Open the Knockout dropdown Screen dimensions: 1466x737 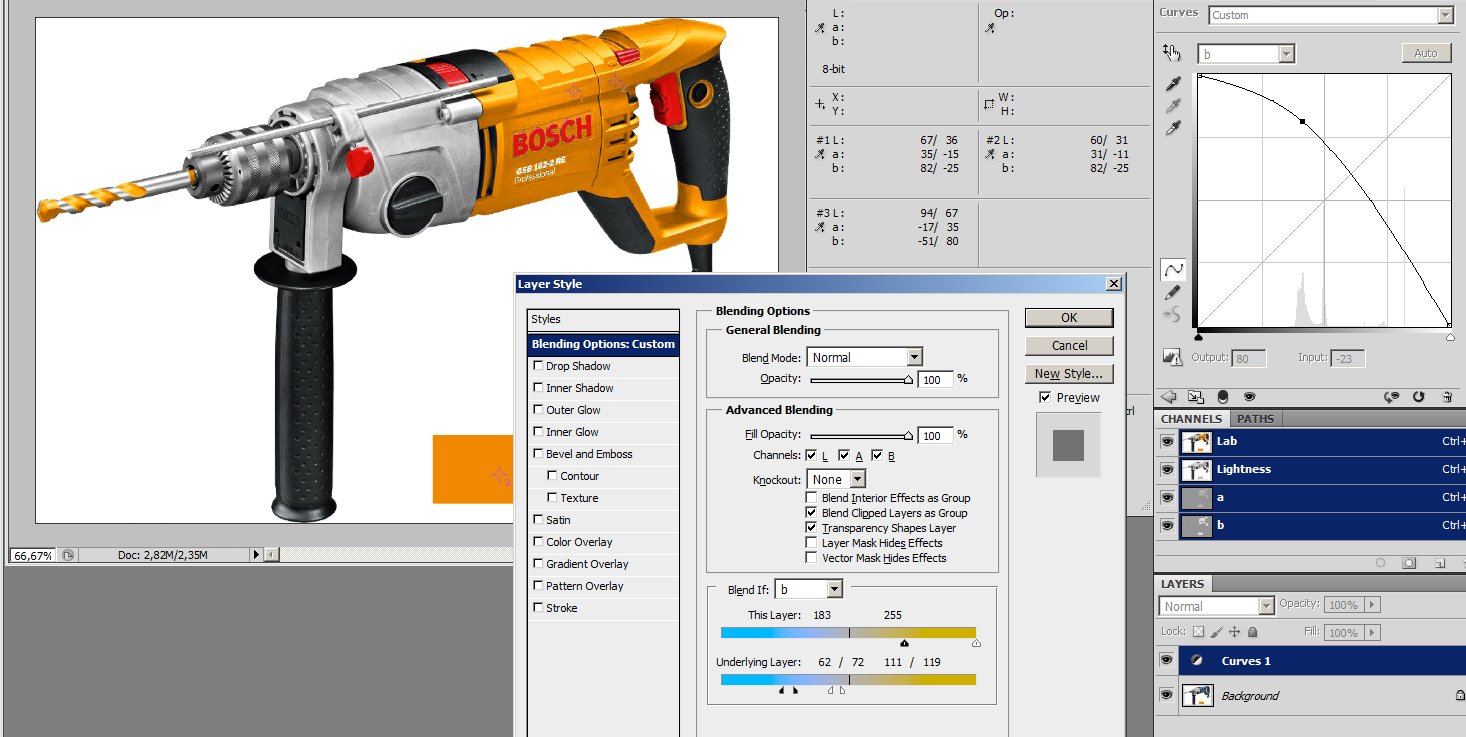tap(836, 479)
